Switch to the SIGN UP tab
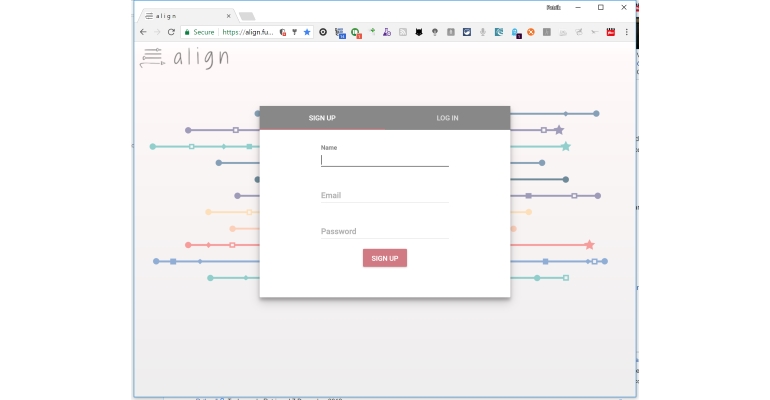Image resolution: width=770 pixels, height=400 pixels. coord(322,118)
